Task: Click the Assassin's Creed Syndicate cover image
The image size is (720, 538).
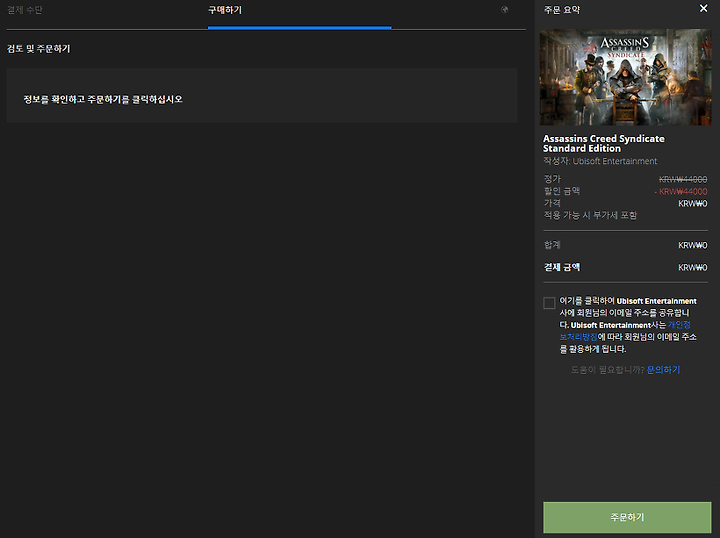Action: 625,77
